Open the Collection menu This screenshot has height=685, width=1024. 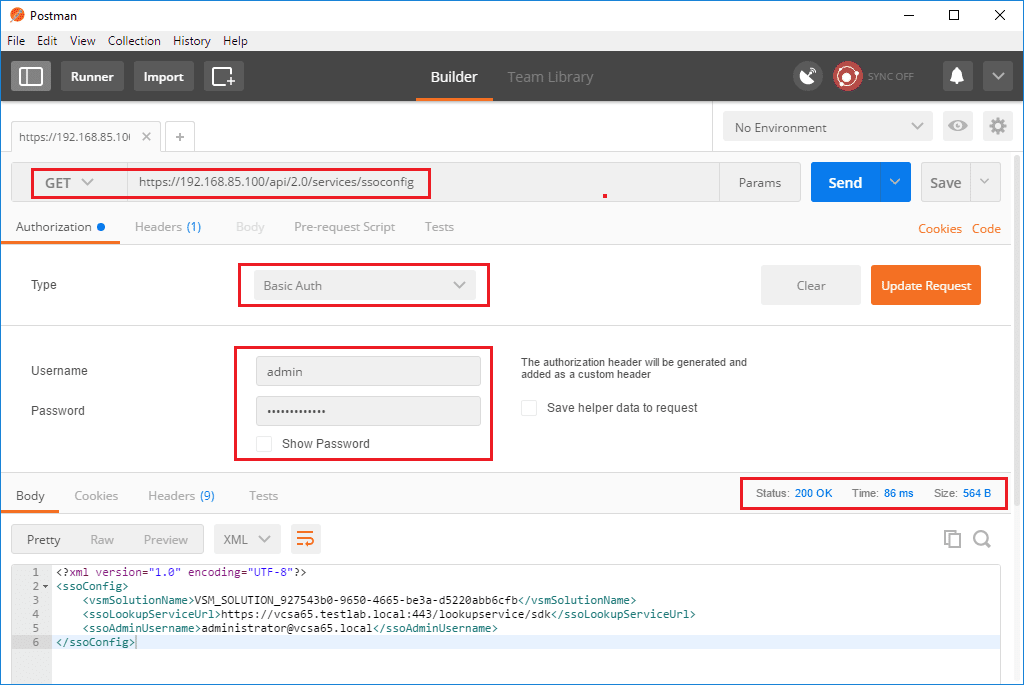(x=134, y=41)
